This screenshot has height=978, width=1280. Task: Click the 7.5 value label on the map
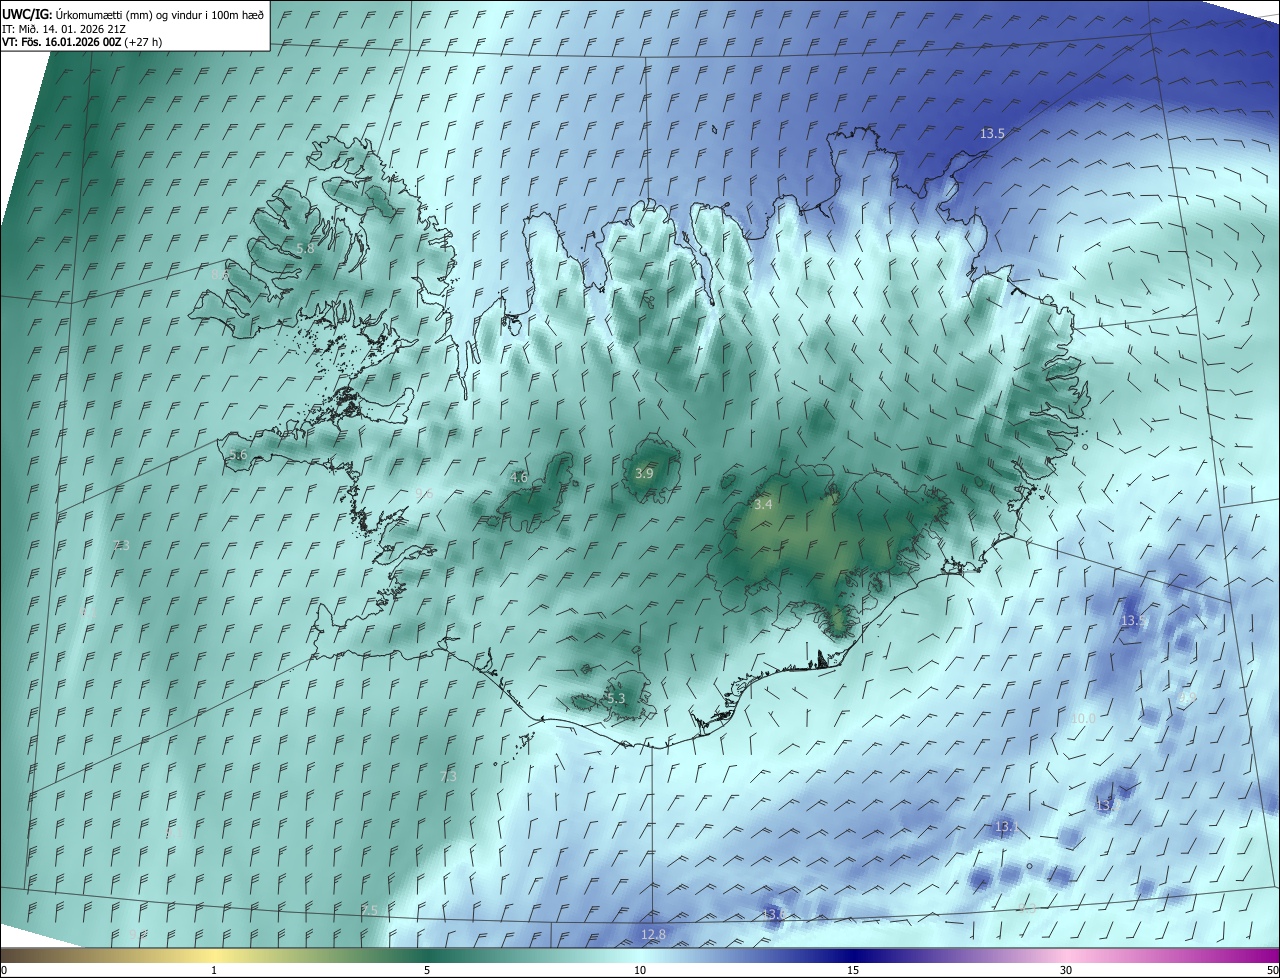(370, 910)
